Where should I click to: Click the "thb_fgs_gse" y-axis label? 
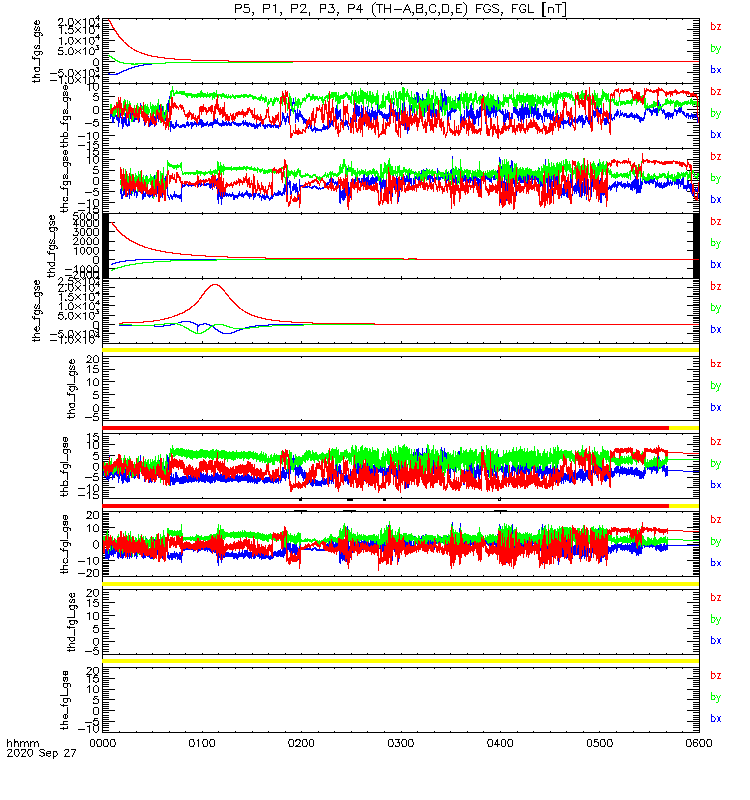[x=65, y=116]
